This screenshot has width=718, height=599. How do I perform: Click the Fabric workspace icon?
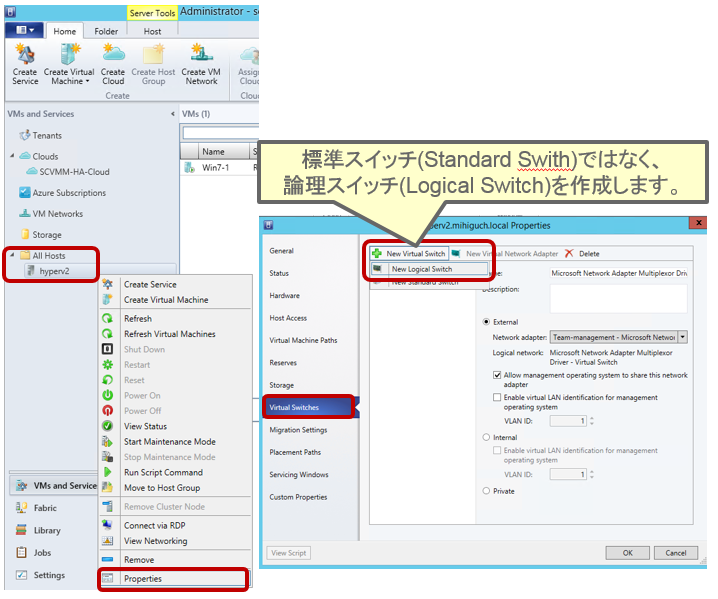(x=21, y=507)
